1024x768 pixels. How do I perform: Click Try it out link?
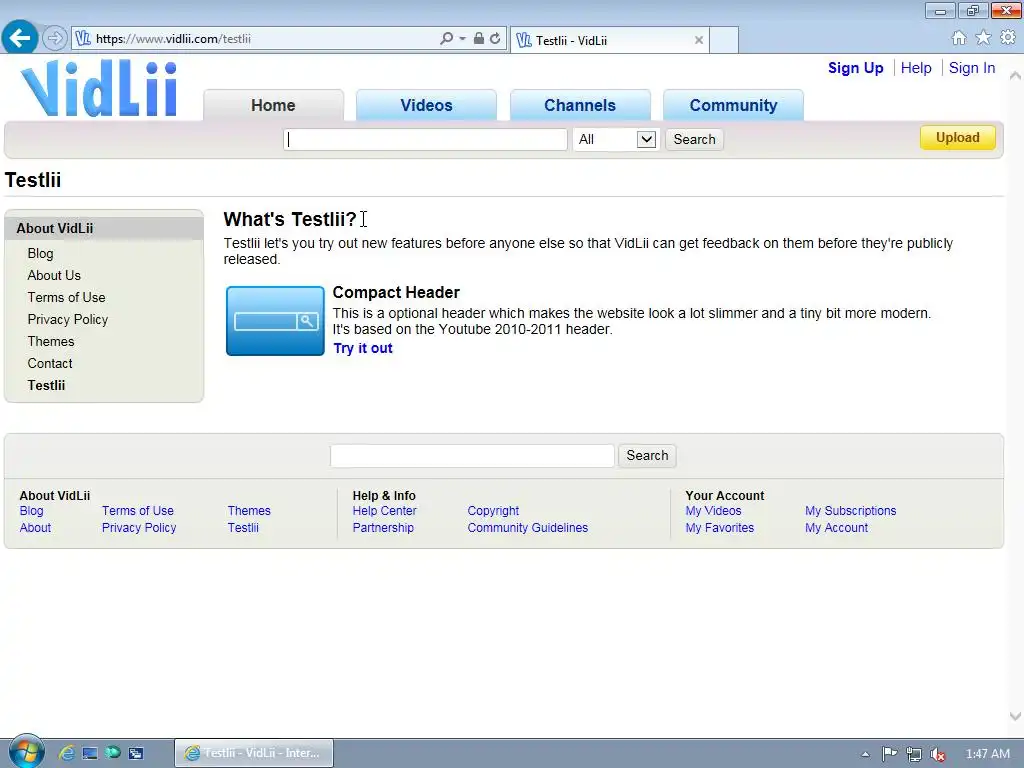(x=362, y=348)
